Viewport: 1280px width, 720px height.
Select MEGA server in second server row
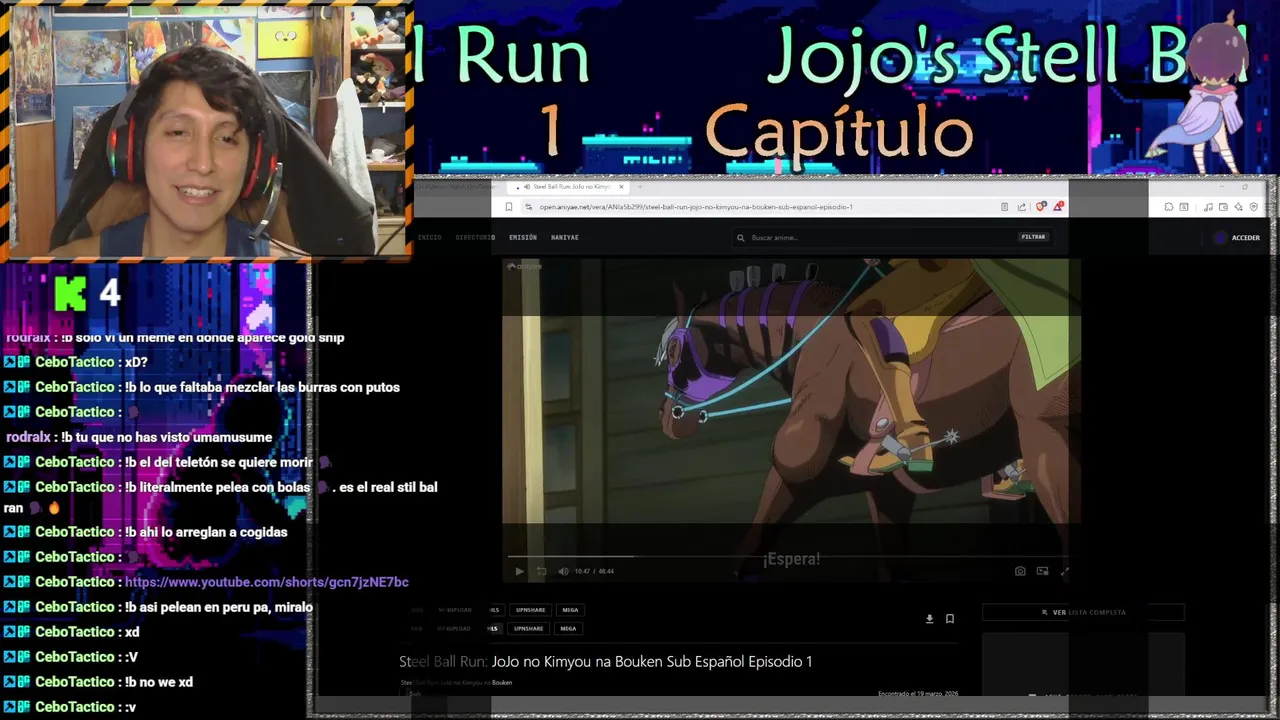click(x=568, y=629)
